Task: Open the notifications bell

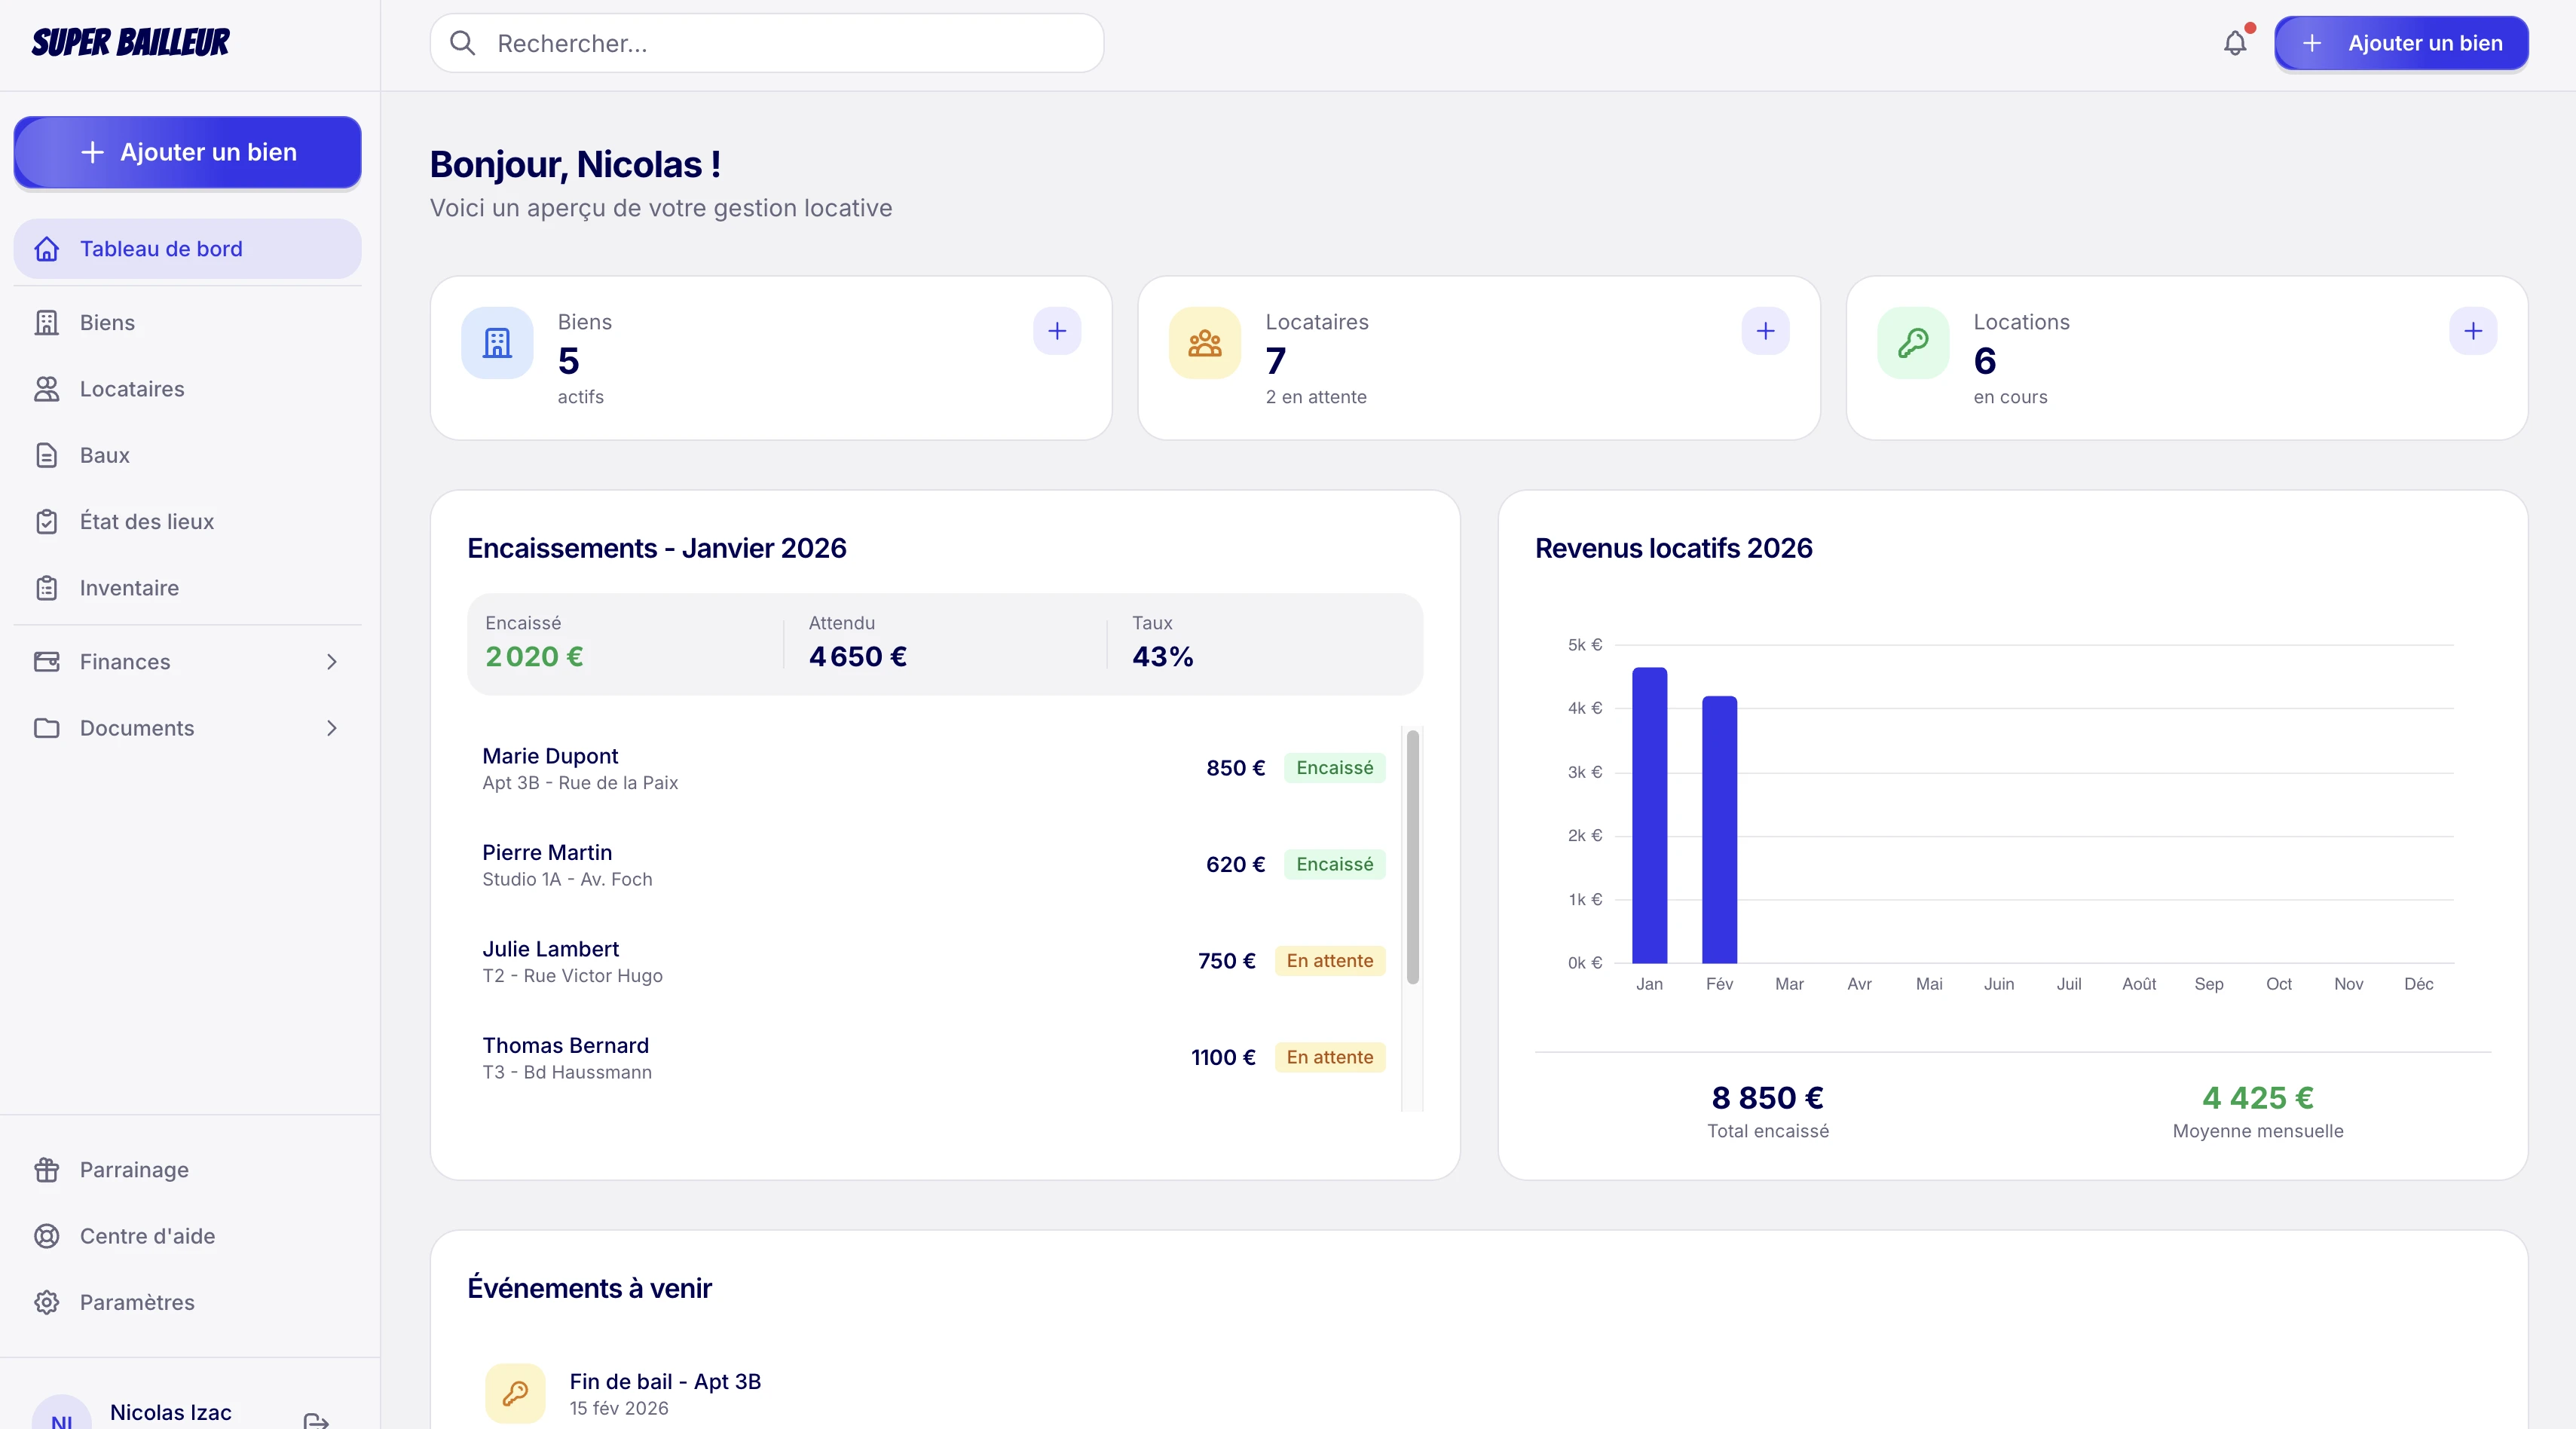Action: click(x=2235, y=43)
